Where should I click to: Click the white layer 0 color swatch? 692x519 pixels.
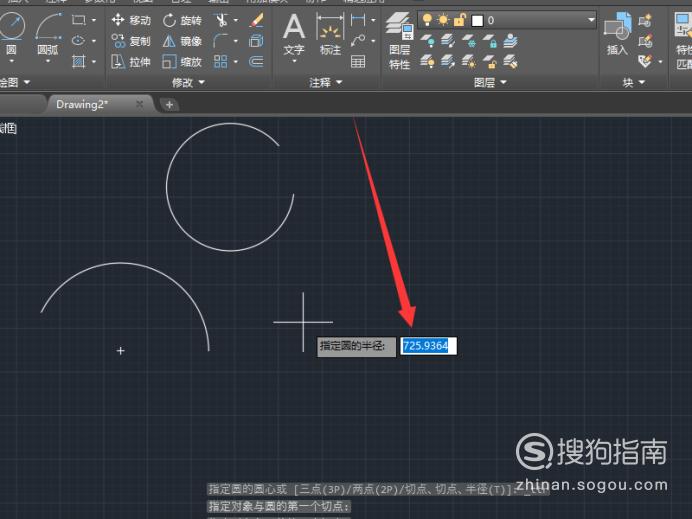[x=477, y=20]
